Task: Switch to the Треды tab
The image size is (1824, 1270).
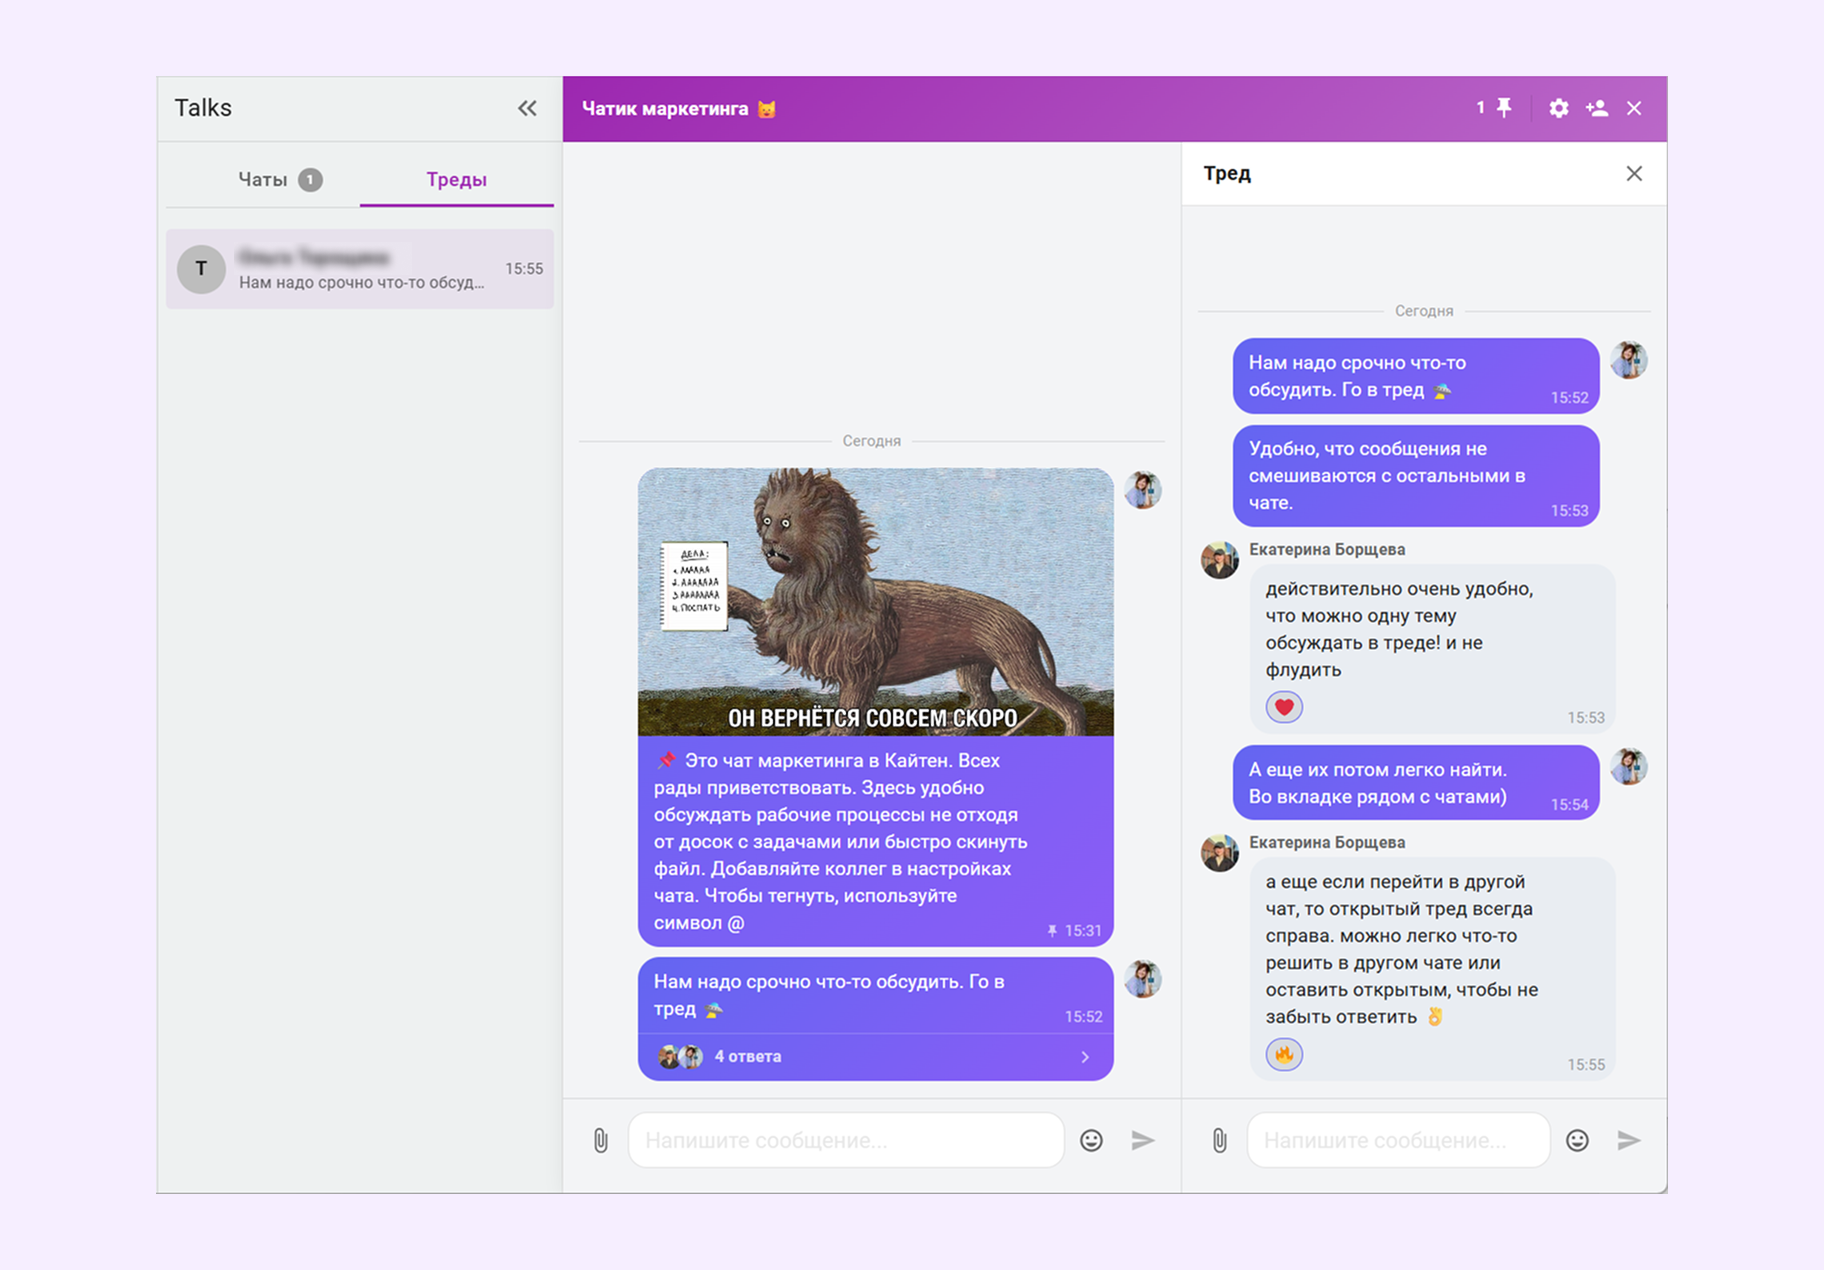Action: [456, 179]
